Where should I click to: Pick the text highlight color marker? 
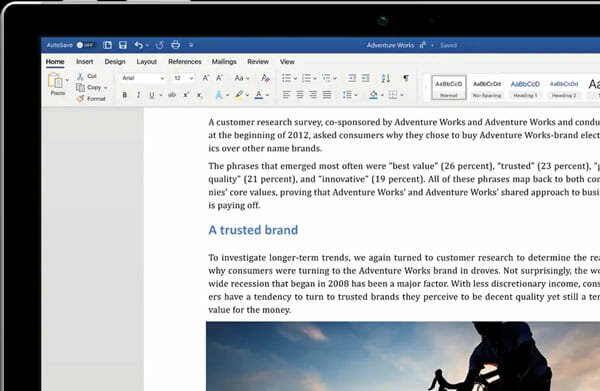239,94
